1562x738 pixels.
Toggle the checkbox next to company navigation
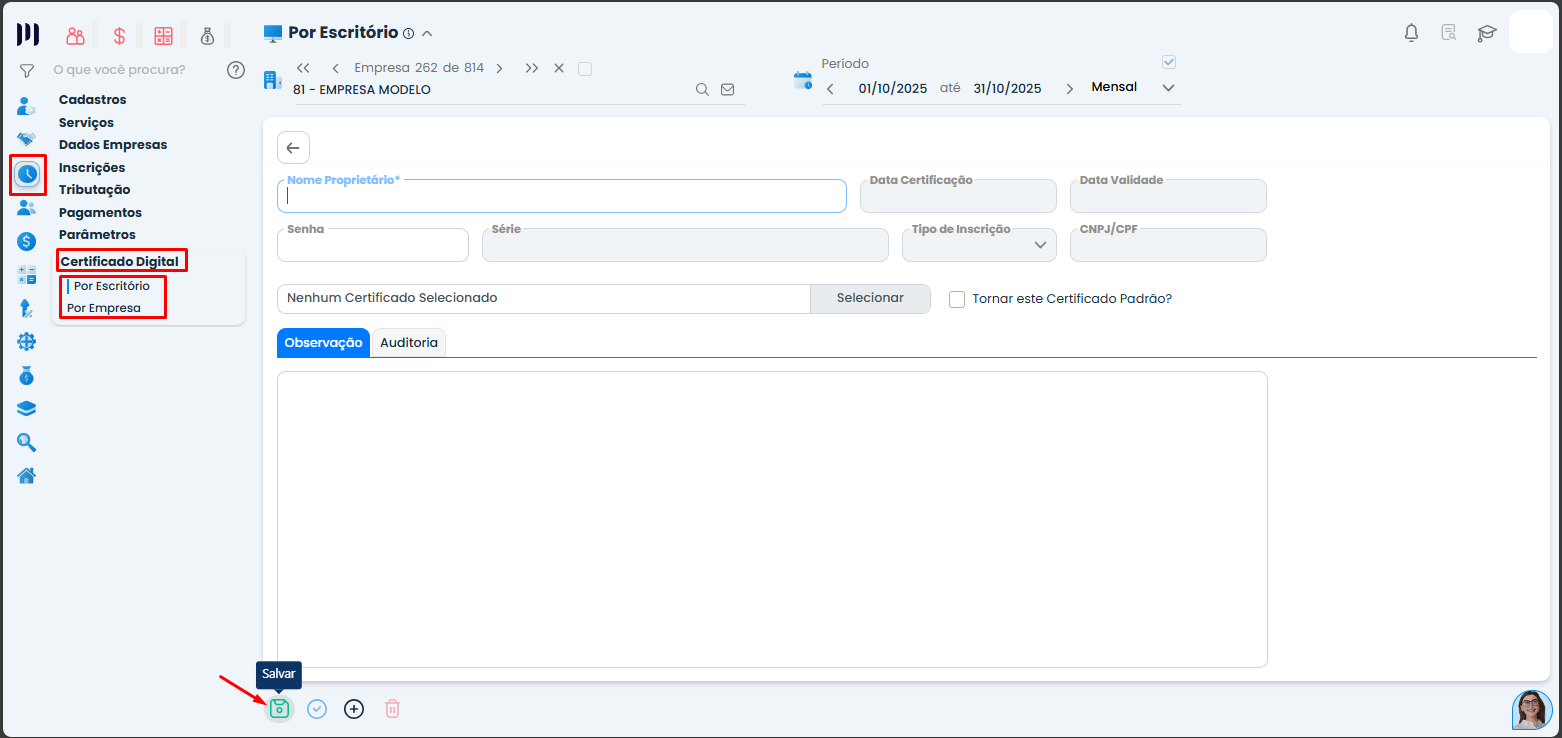pos(585,69)
